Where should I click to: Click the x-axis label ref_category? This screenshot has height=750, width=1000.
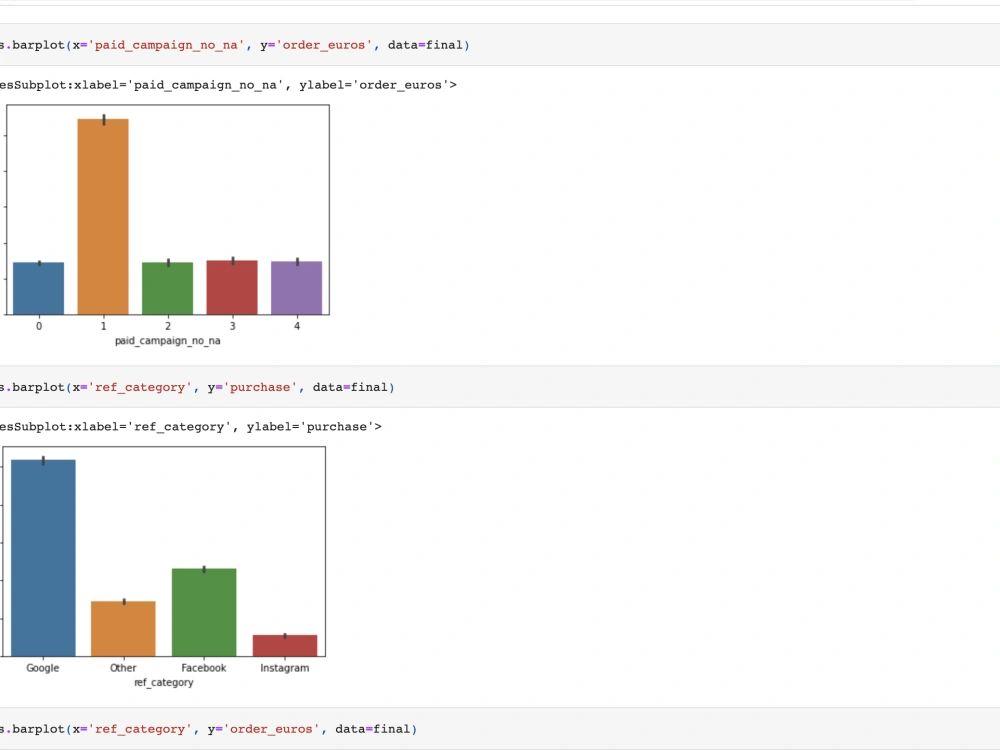pyautogui.click(x=163, y=682)
